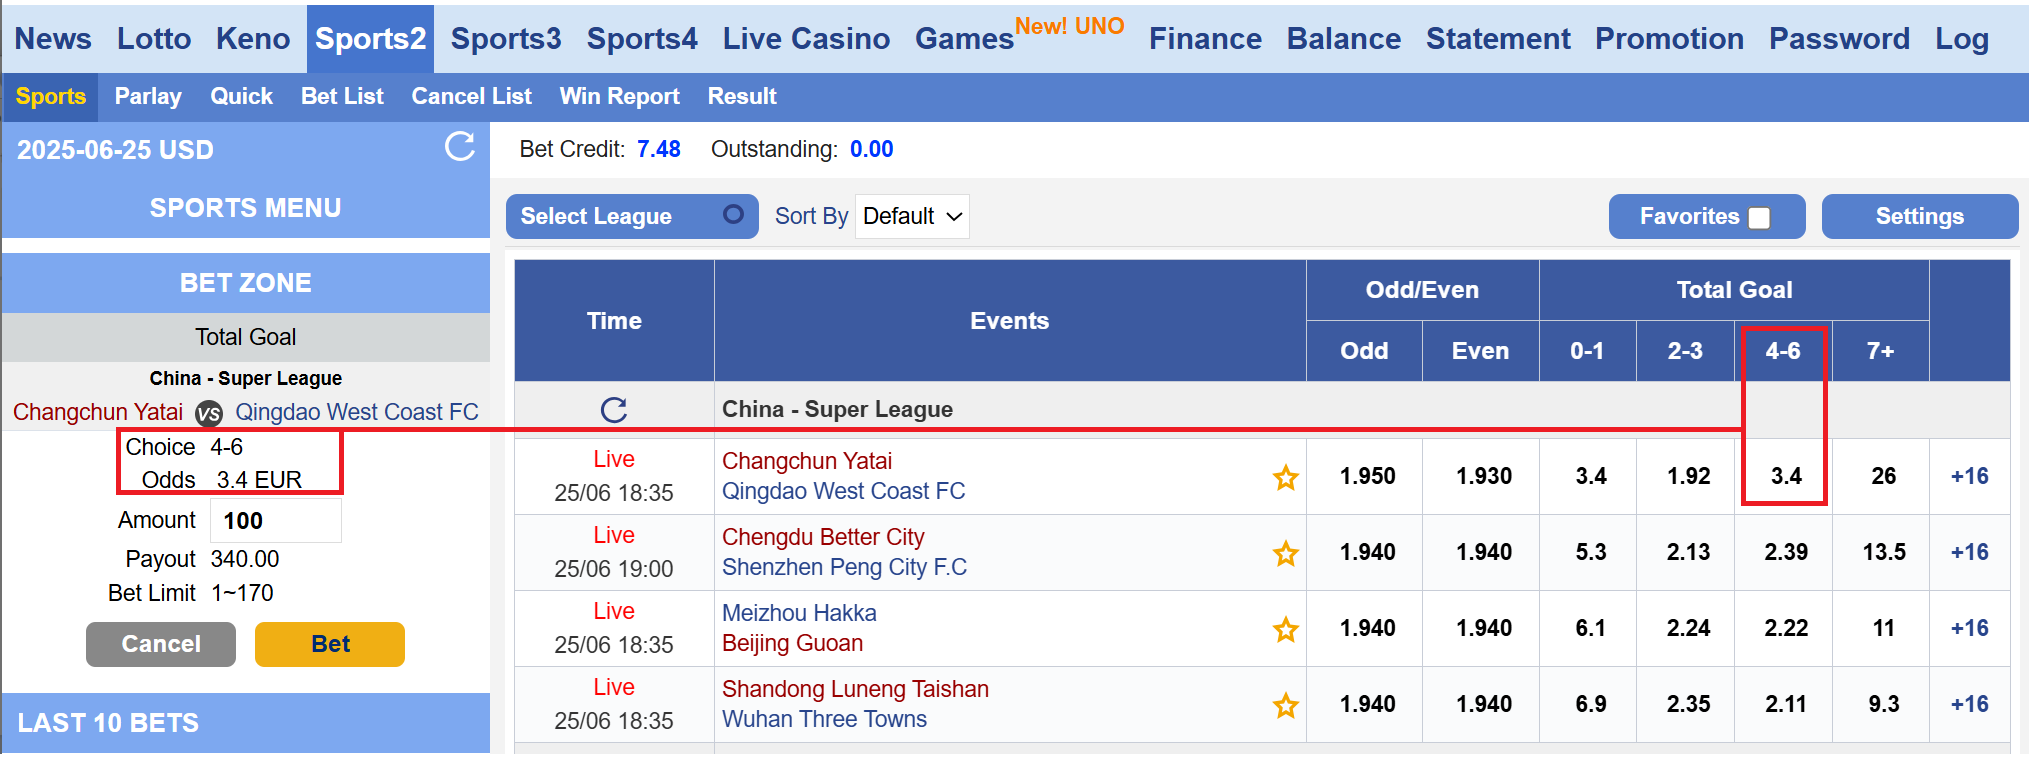This screenshot has width=2032, height=758.
Task: Open the Sort By Default dropdown
Action: pos(912,216)
